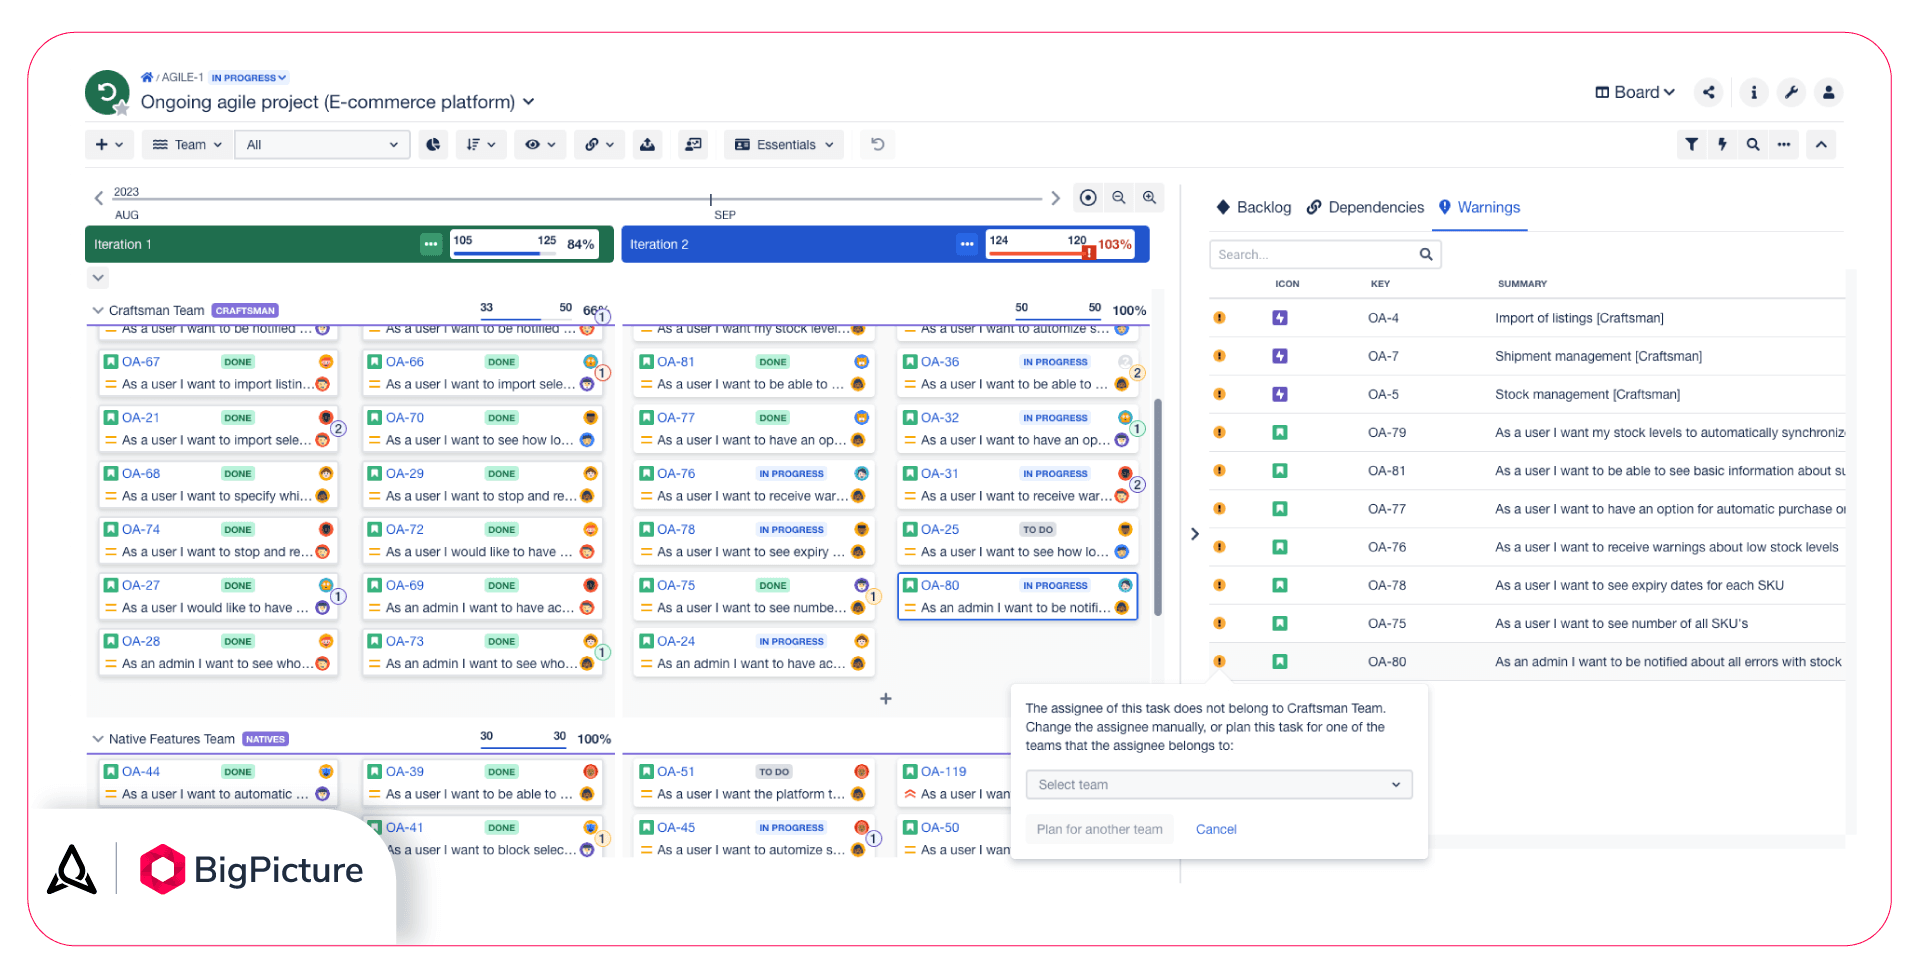Open the link dependencies dropdown
This screenshot has height=978, width=1920.
point(599,145)
